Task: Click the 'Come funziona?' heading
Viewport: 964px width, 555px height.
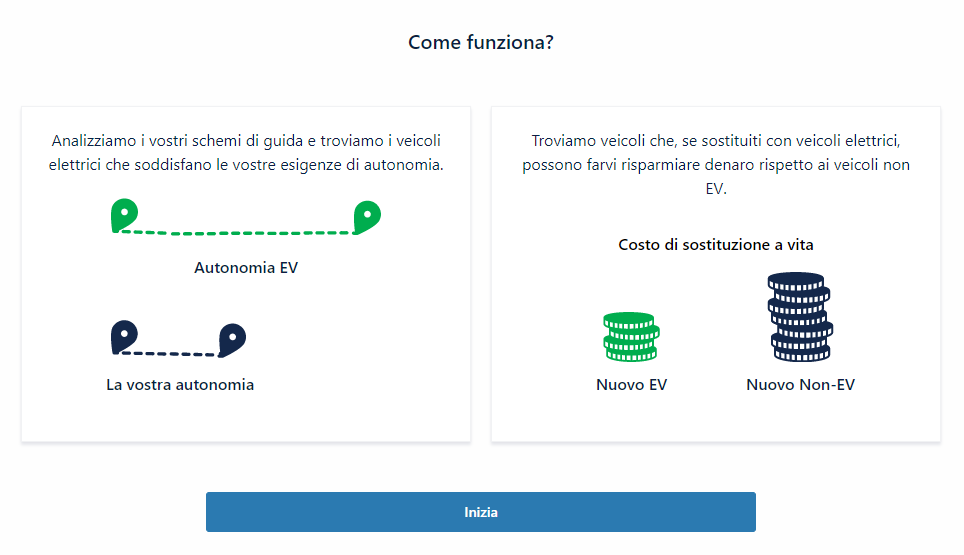Action: (x=481, y=43)
